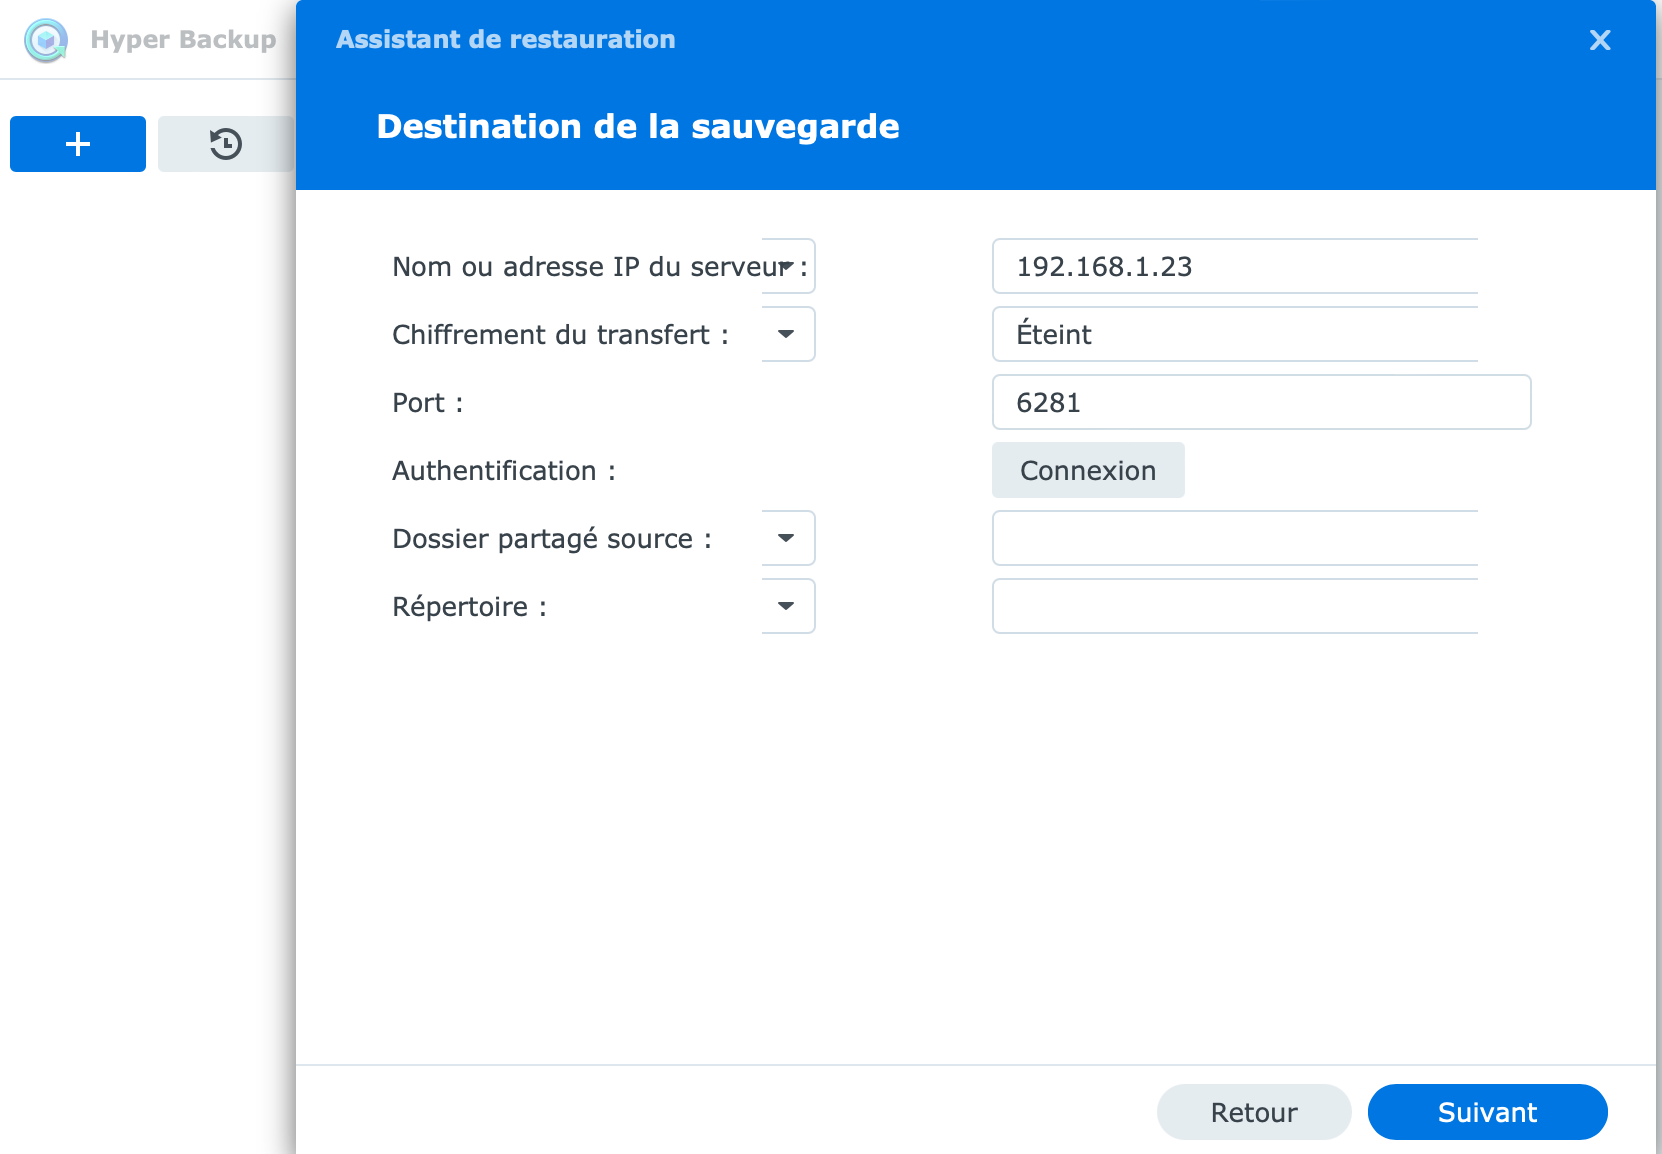Image resolution: width=1662 pixels, height=1154 pixels.
Task: Click the Hyper Backup application logo icon
Action: pos(46,40)
